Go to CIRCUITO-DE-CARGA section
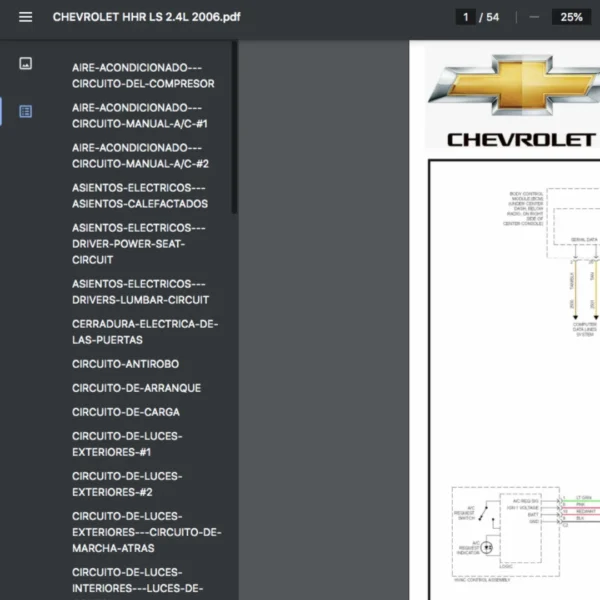The image size is (600, 600). coord(127,412)
